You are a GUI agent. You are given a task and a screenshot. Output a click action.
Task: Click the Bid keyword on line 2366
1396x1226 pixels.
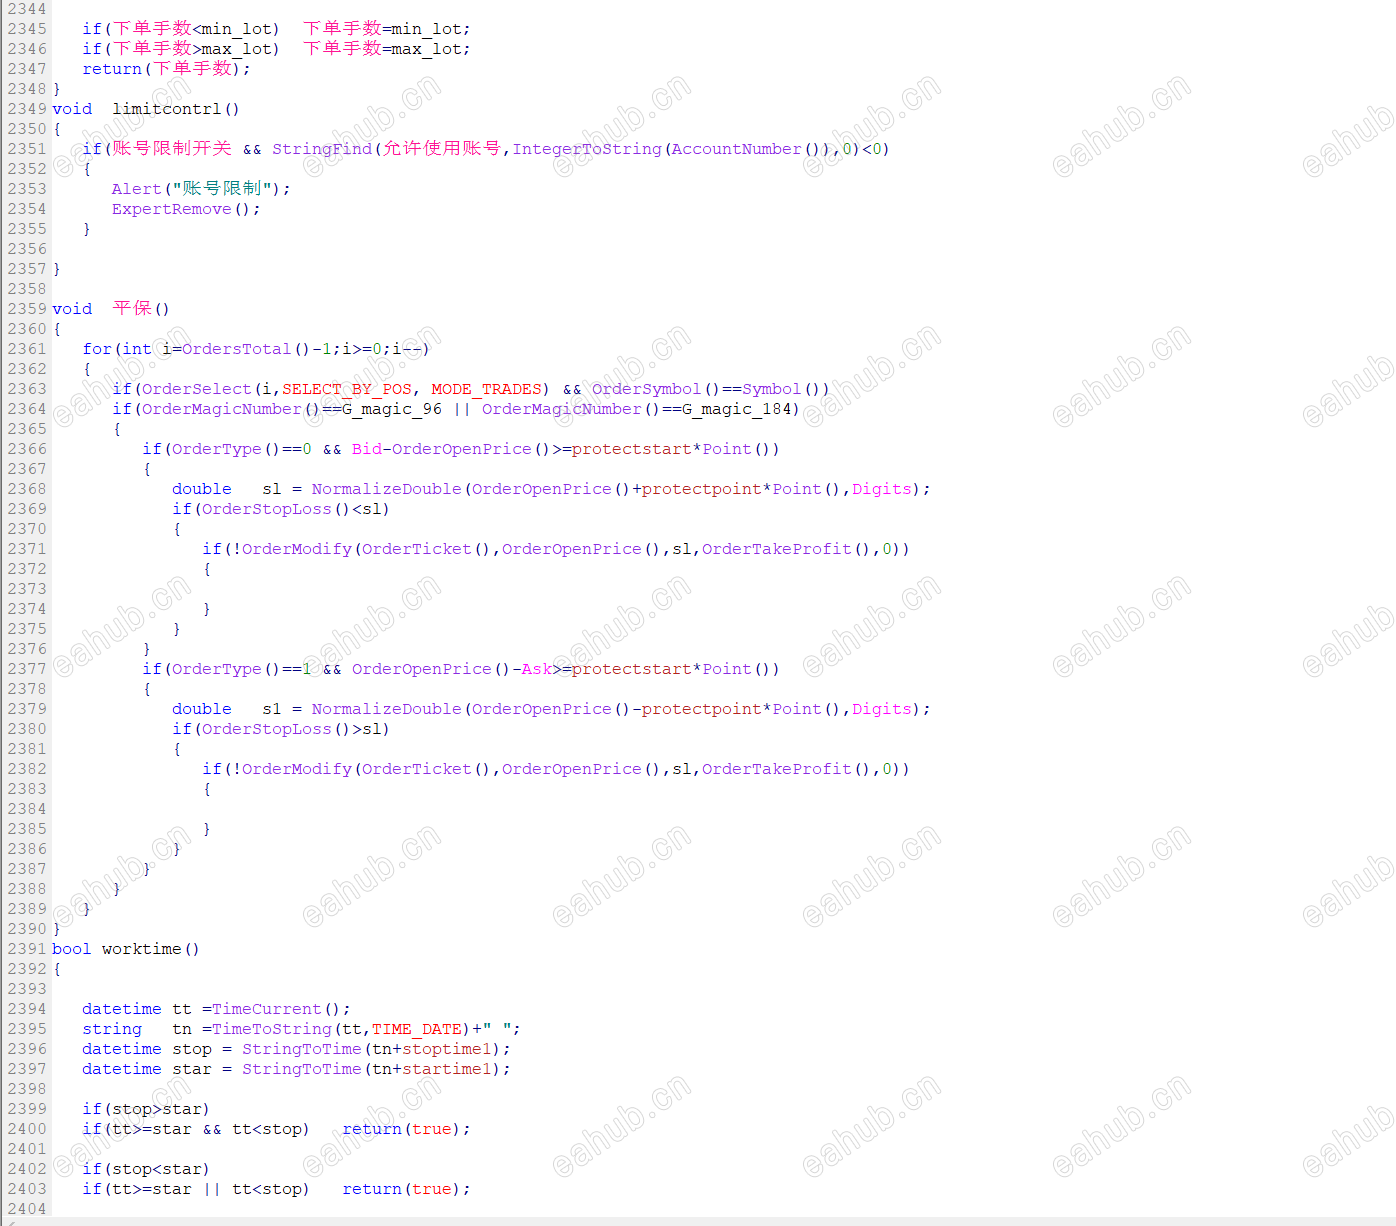[367, 449]
